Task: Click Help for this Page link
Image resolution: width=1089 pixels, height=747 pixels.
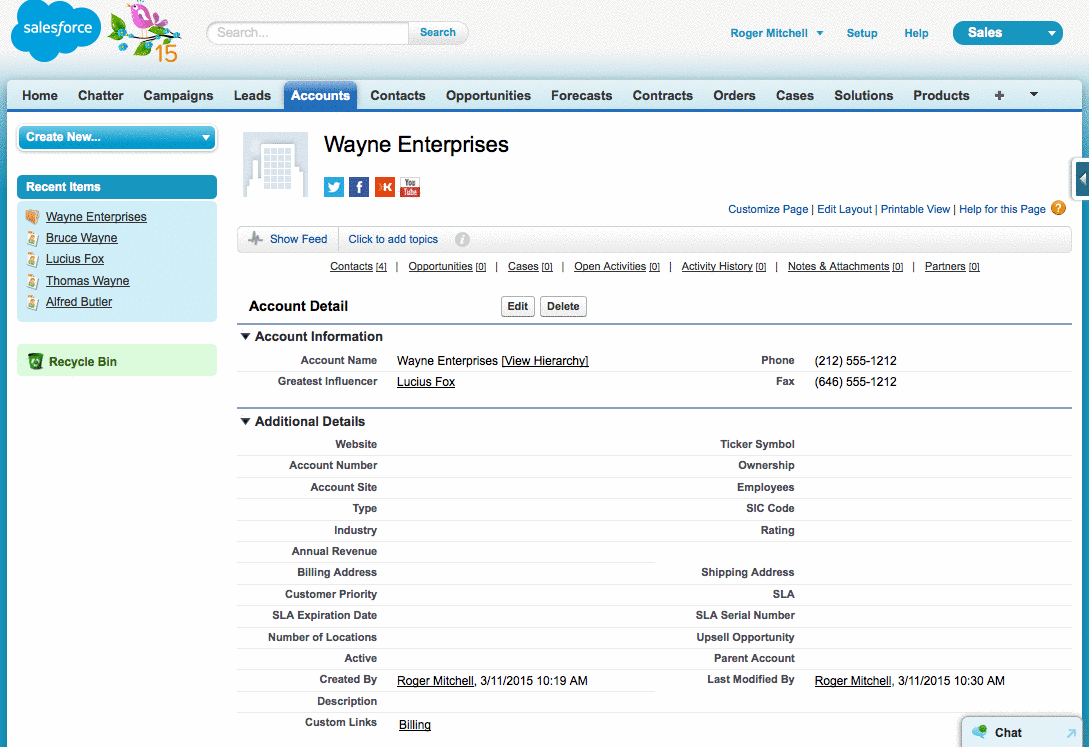Action: click(1002, 209)
